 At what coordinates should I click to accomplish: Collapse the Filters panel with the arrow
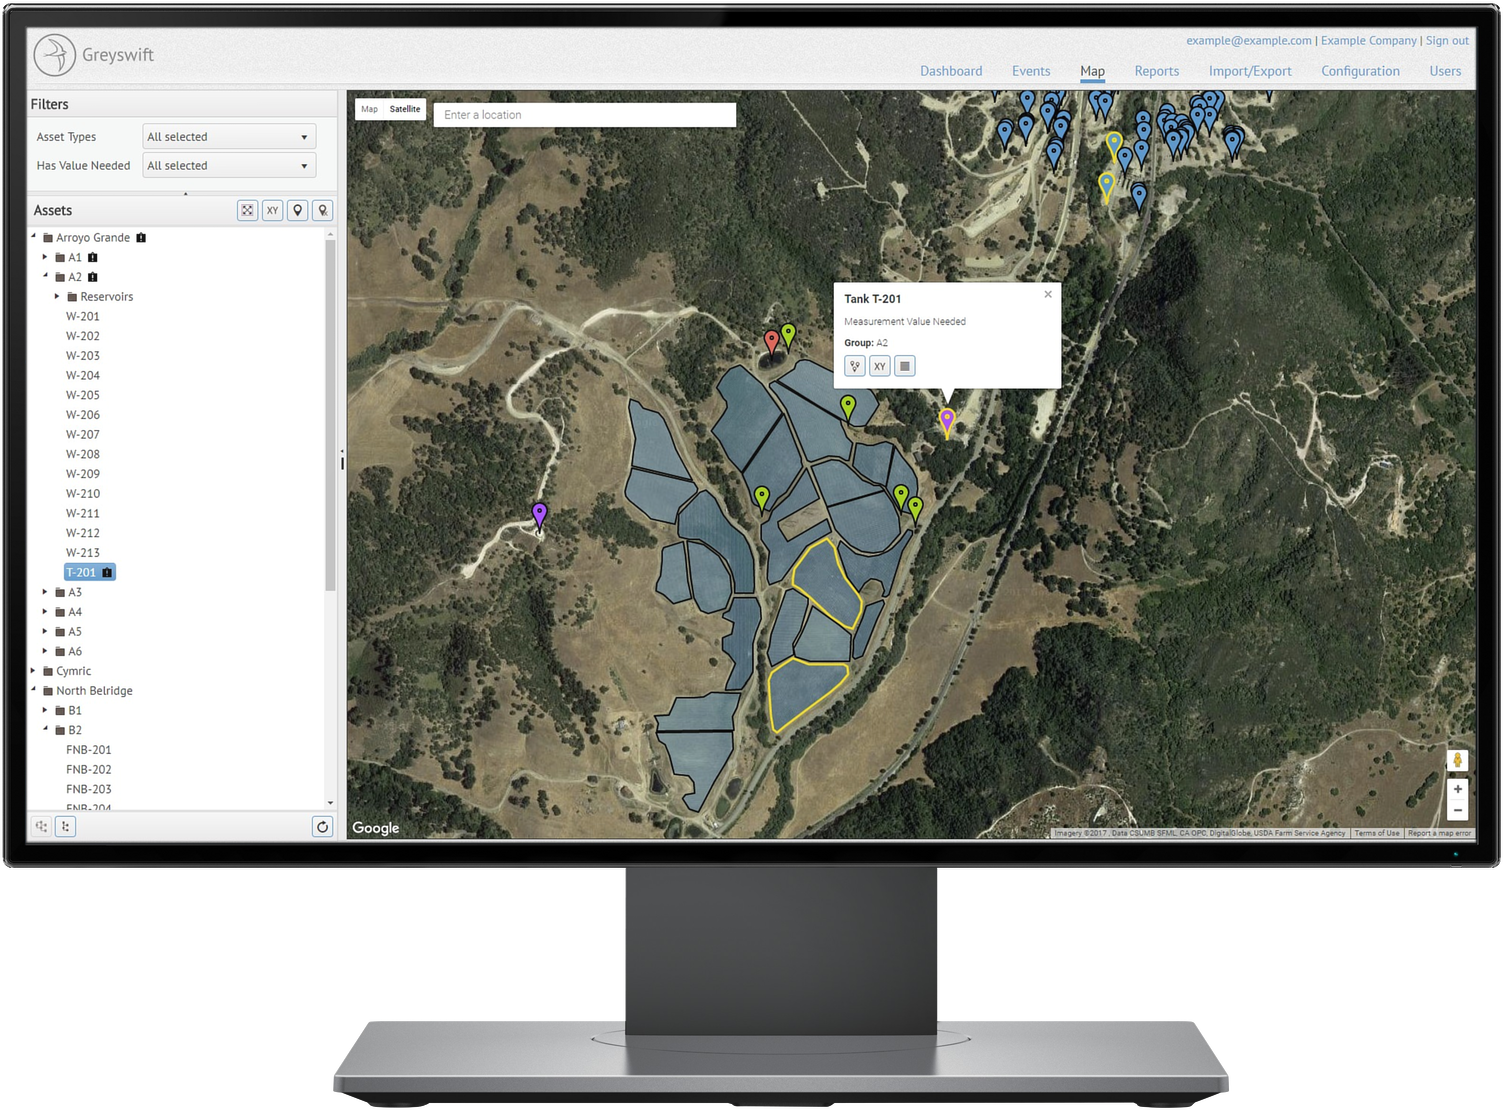pyautogui.click(x=186, y=193)
